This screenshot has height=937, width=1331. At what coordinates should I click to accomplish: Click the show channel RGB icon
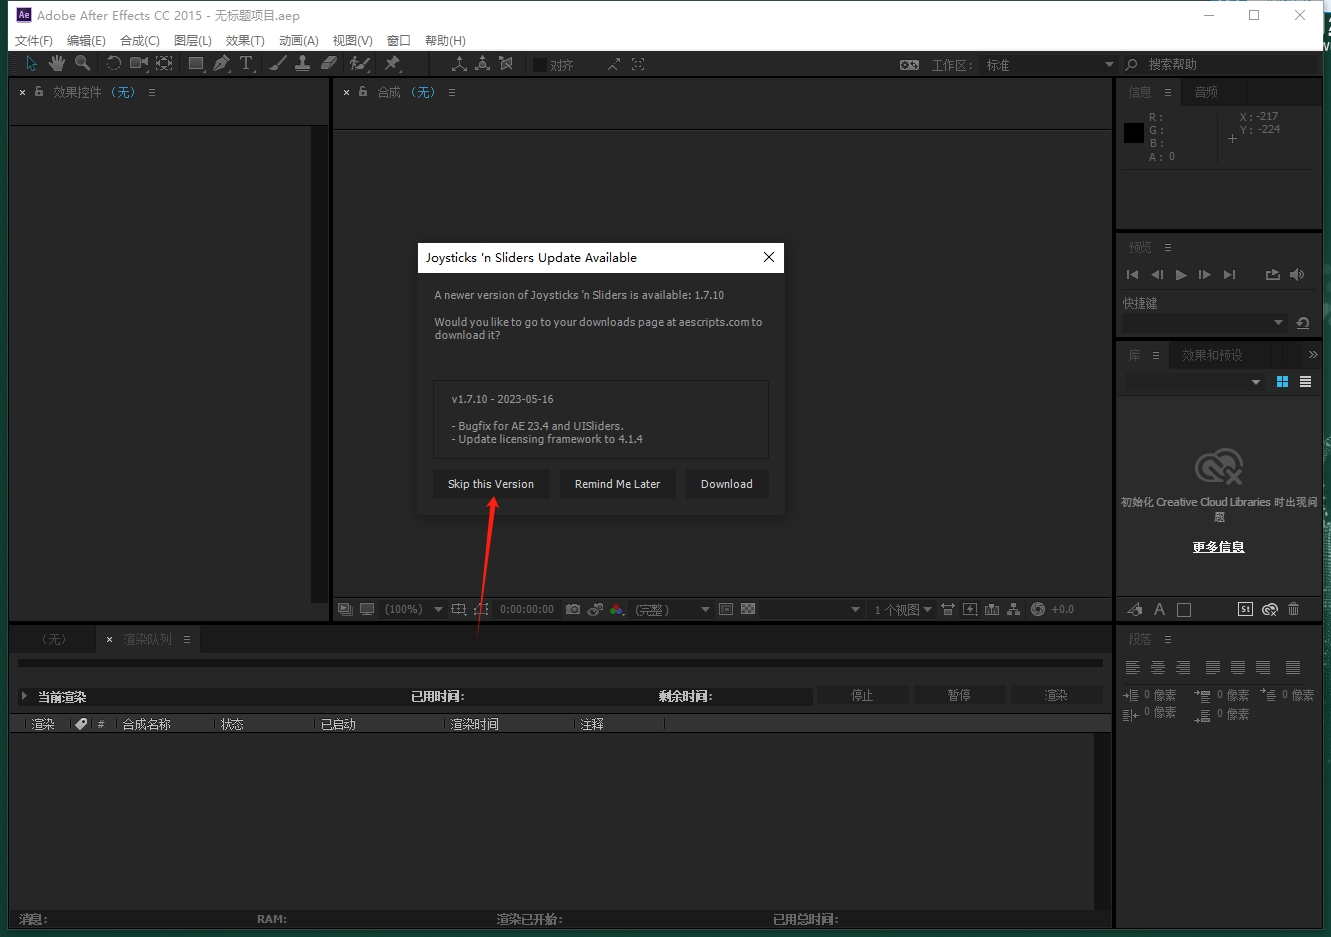click(x=617, y=609)
